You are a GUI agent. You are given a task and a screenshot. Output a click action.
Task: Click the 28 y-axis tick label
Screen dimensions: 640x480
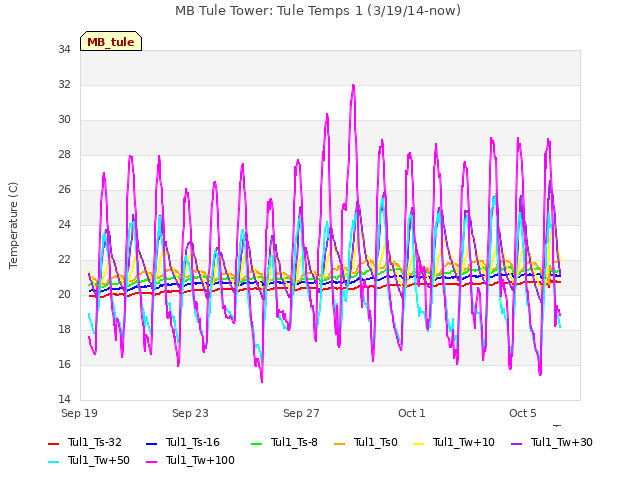tap(64, 154)
